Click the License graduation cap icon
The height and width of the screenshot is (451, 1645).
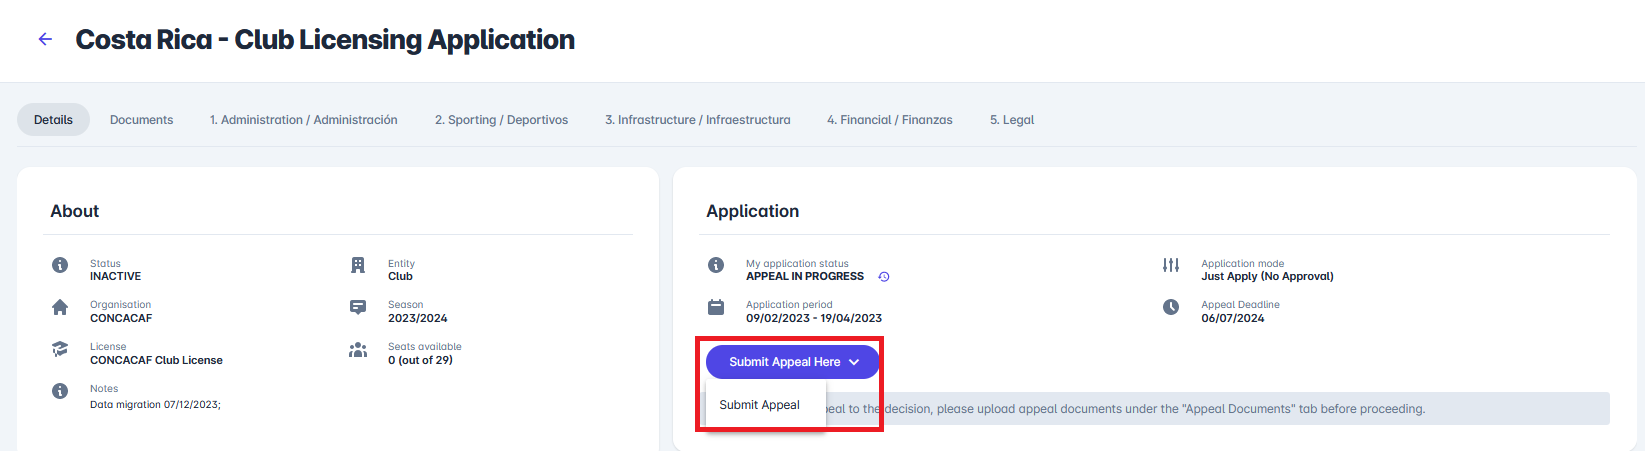(x=60, y=350)
